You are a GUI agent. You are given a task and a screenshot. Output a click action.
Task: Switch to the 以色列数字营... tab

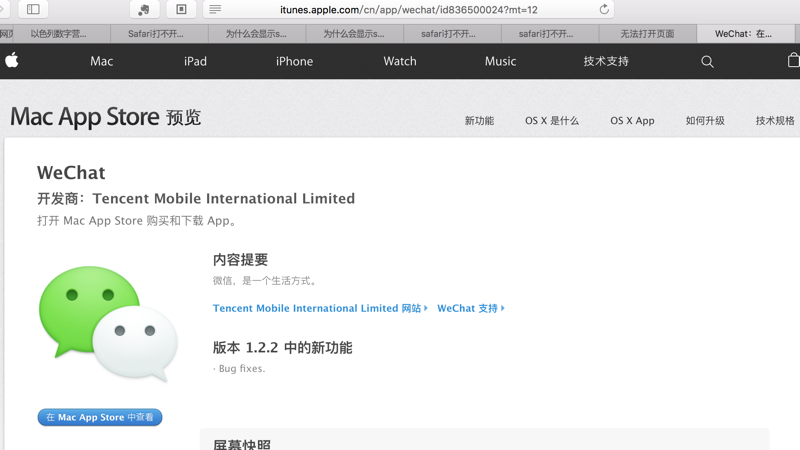coord(62,34)
